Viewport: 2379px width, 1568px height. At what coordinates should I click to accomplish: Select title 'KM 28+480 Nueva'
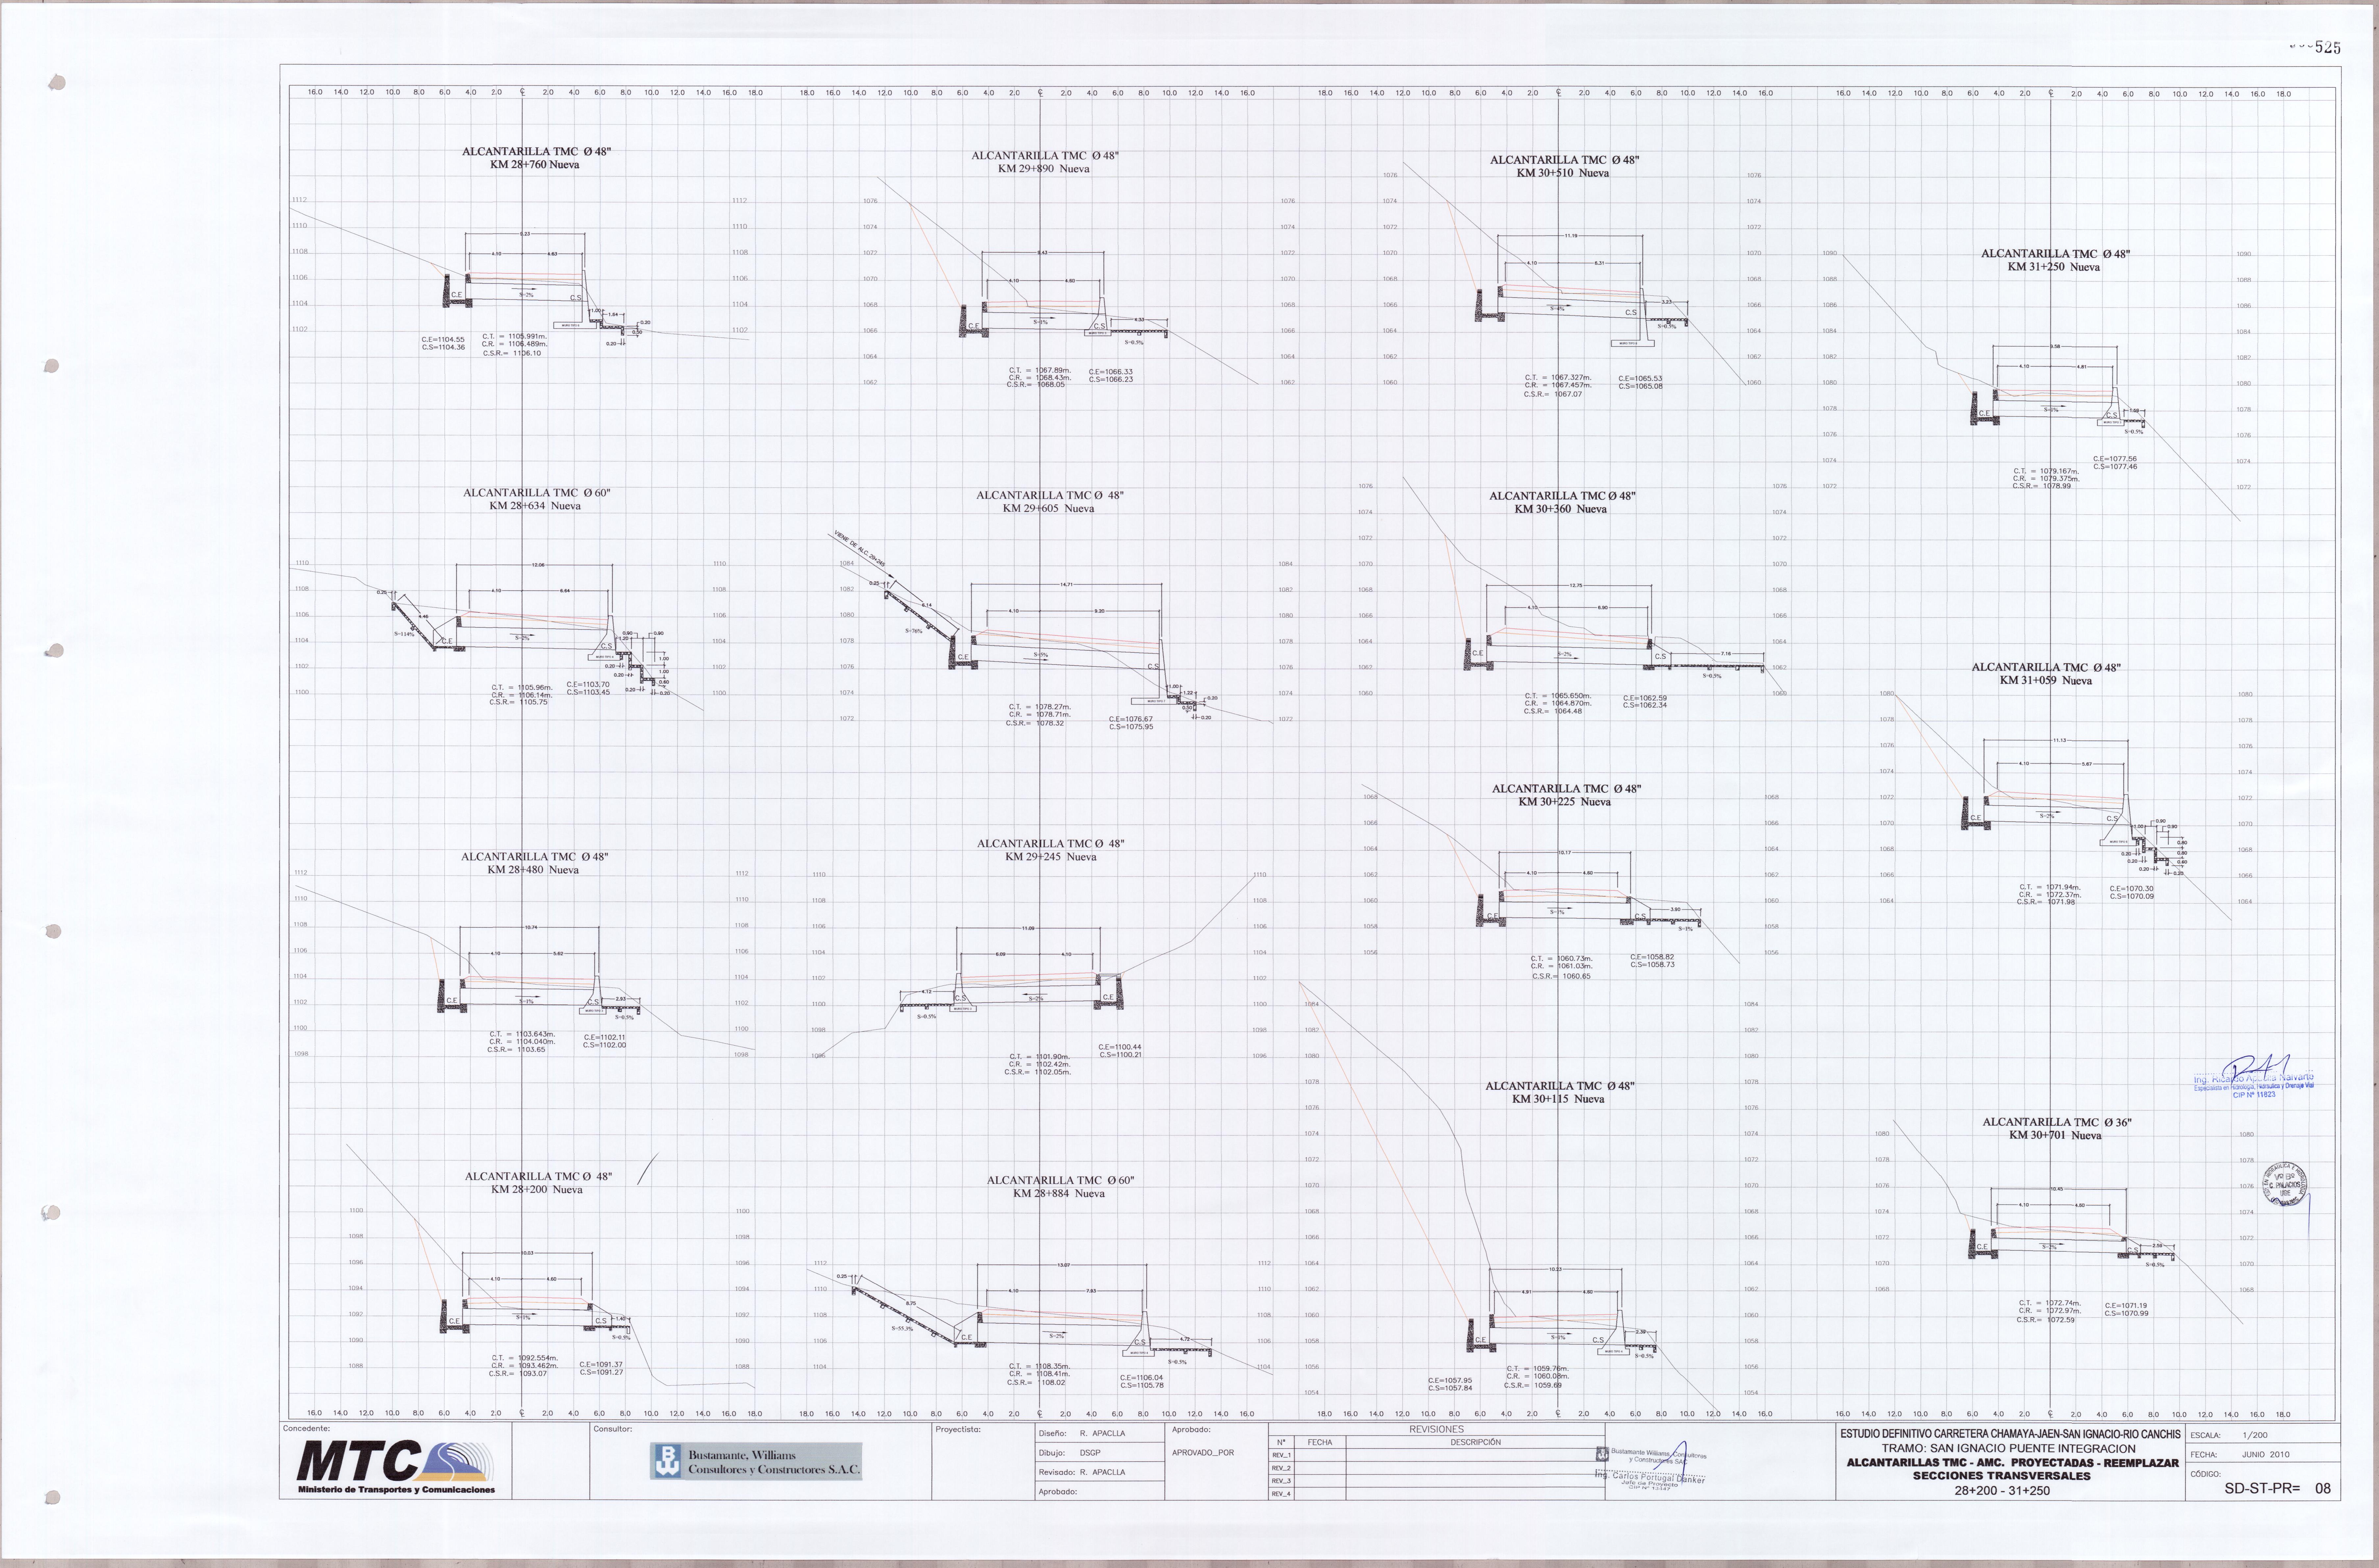[533, 870]
